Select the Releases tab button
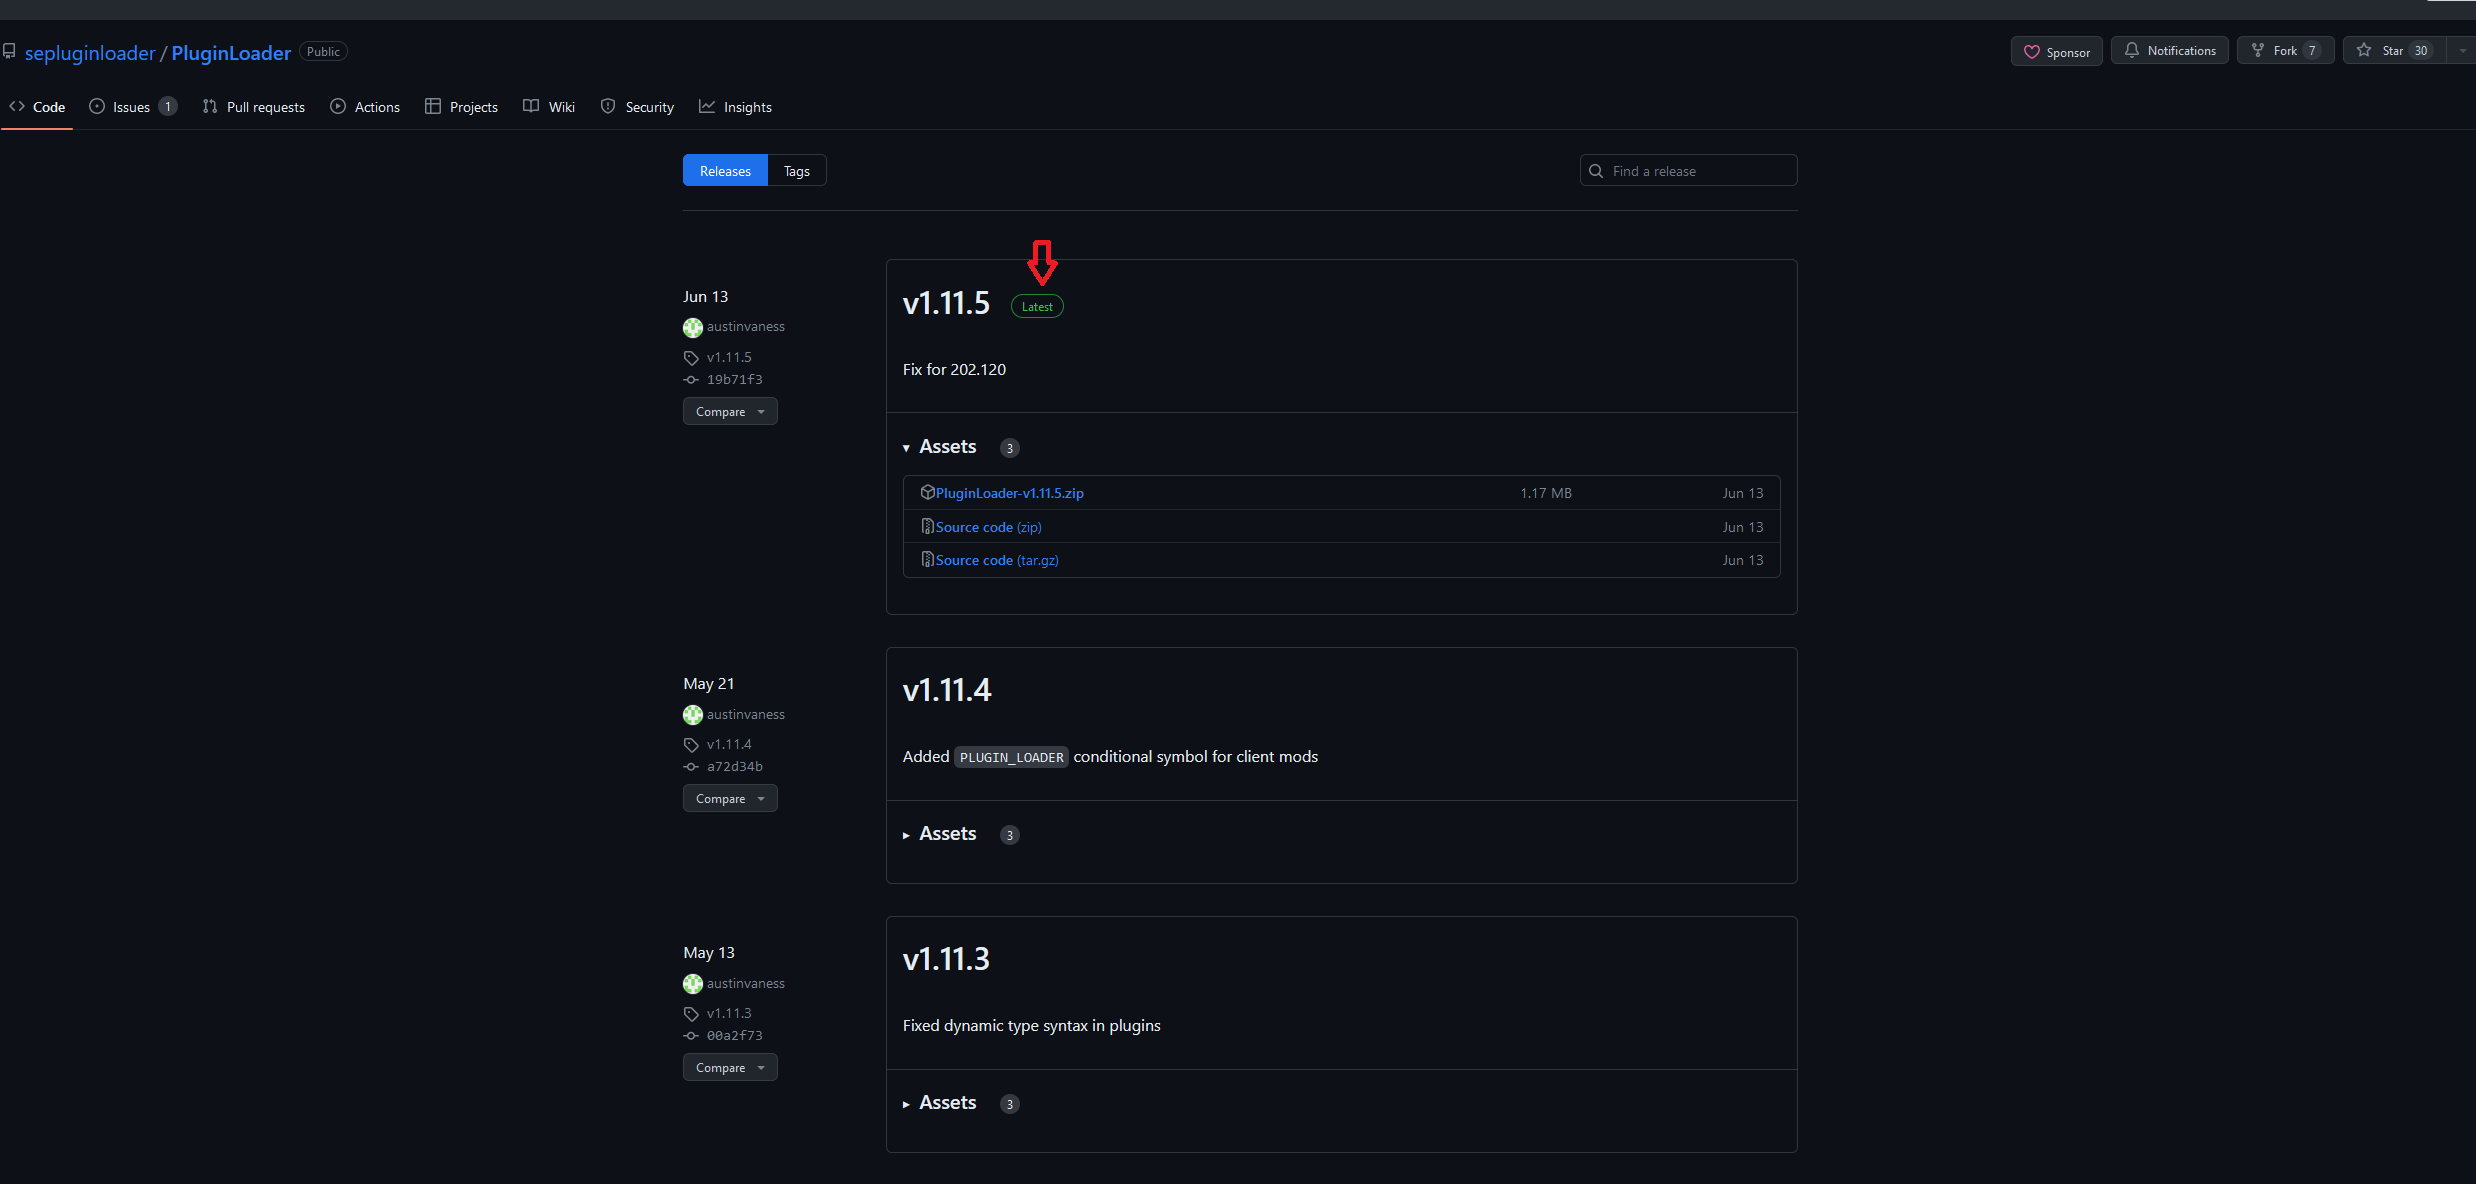This screenshot has height=1184, width=2476. point(725,171)
